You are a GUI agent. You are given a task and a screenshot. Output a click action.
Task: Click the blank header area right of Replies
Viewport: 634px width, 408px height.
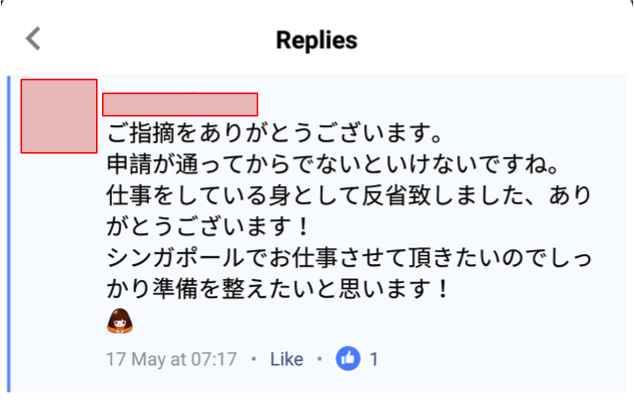[x=500, y=40]
